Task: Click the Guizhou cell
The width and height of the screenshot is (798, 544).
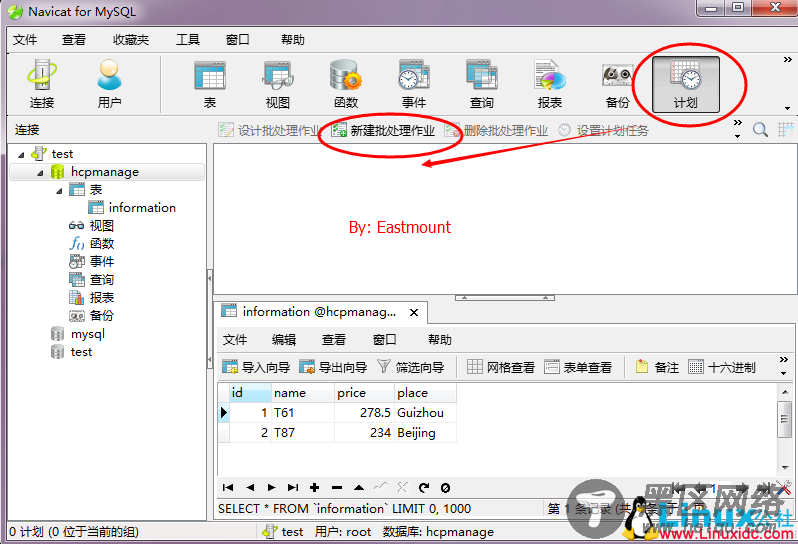Action: click(x=425, y=413)
